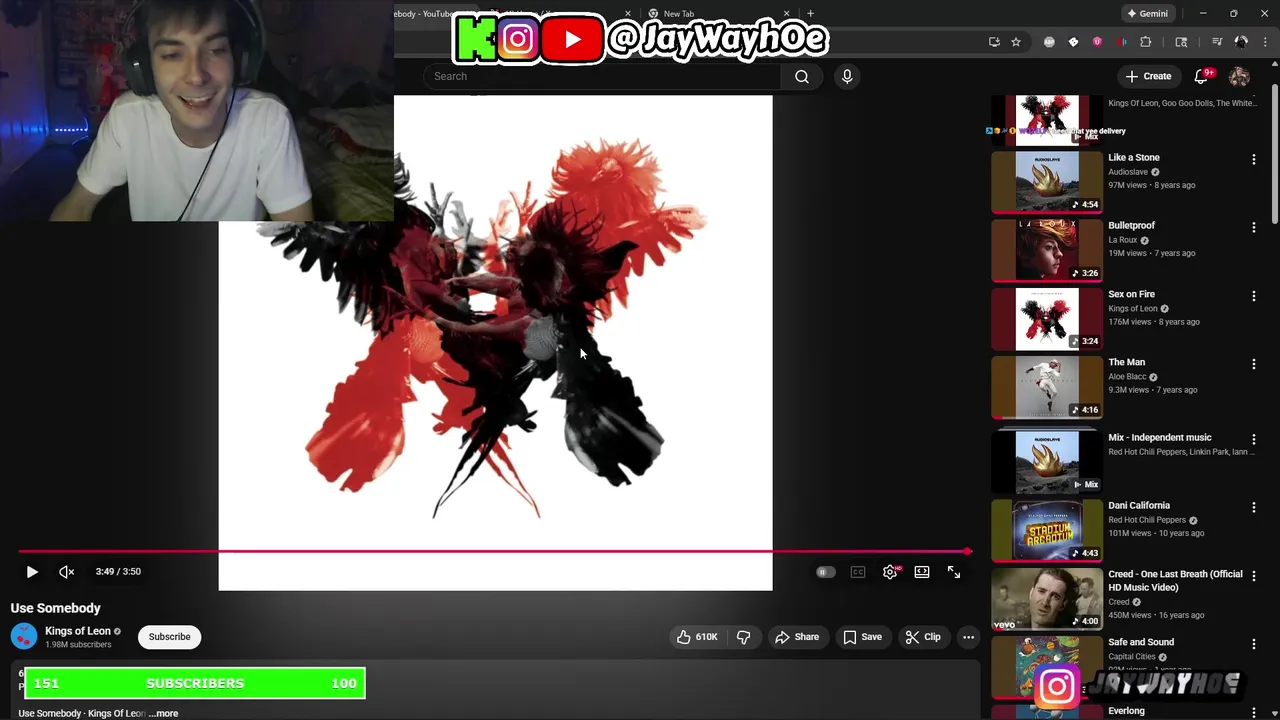Viewport: 1280px width, 720px height.
Task: Open options for Mix - Independent music
Action: 1253,439
